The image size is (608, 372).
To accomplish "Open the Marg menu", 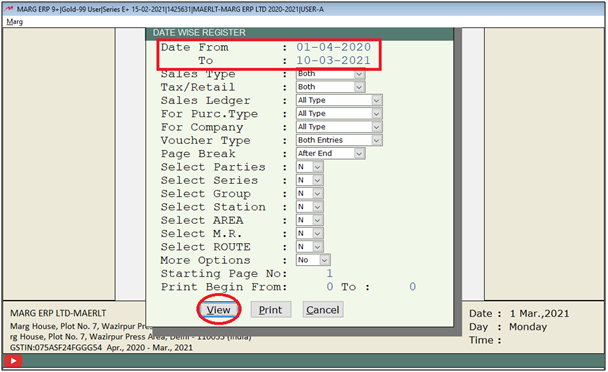I will pos(15,22).
